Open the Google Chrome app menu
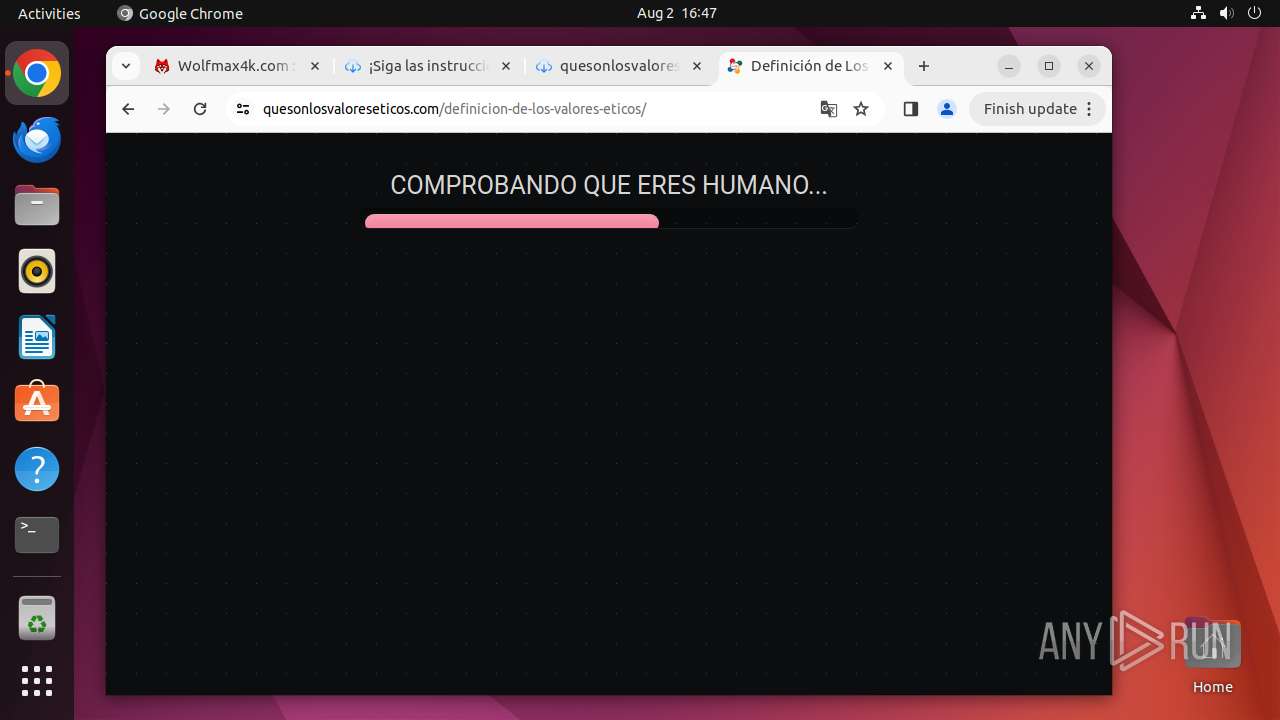Screen dimensions: 1280x720 pyautogui.click(x=181, y=13)
